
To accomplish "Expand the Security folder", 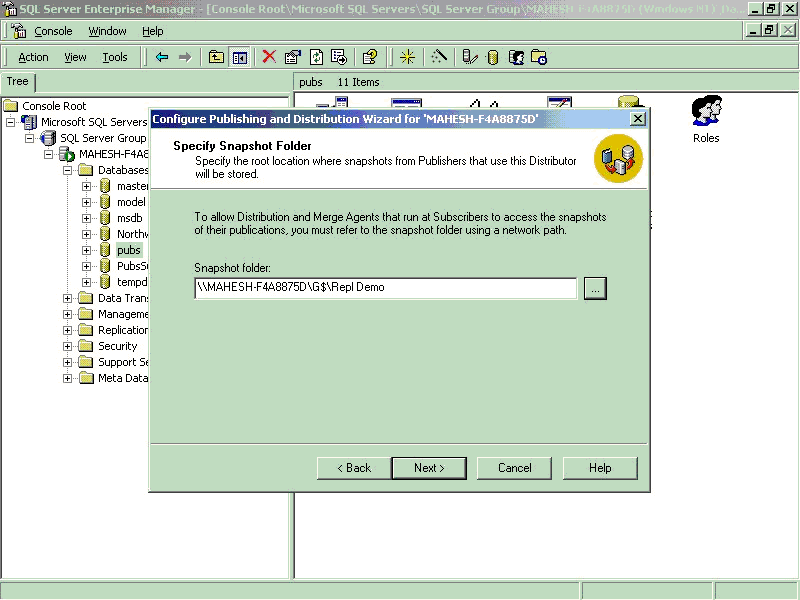I will pyautogui.click(x=67, y=346).
